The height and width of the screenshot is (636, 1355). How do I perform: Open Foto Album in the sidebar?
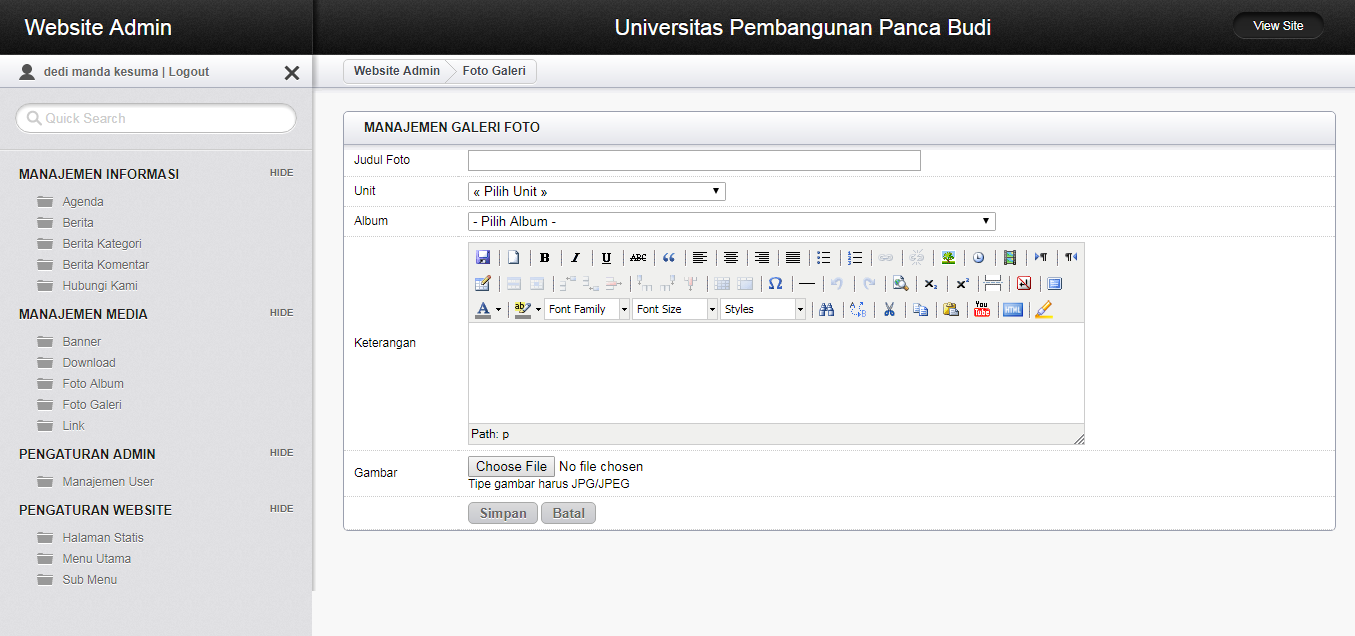93,384
